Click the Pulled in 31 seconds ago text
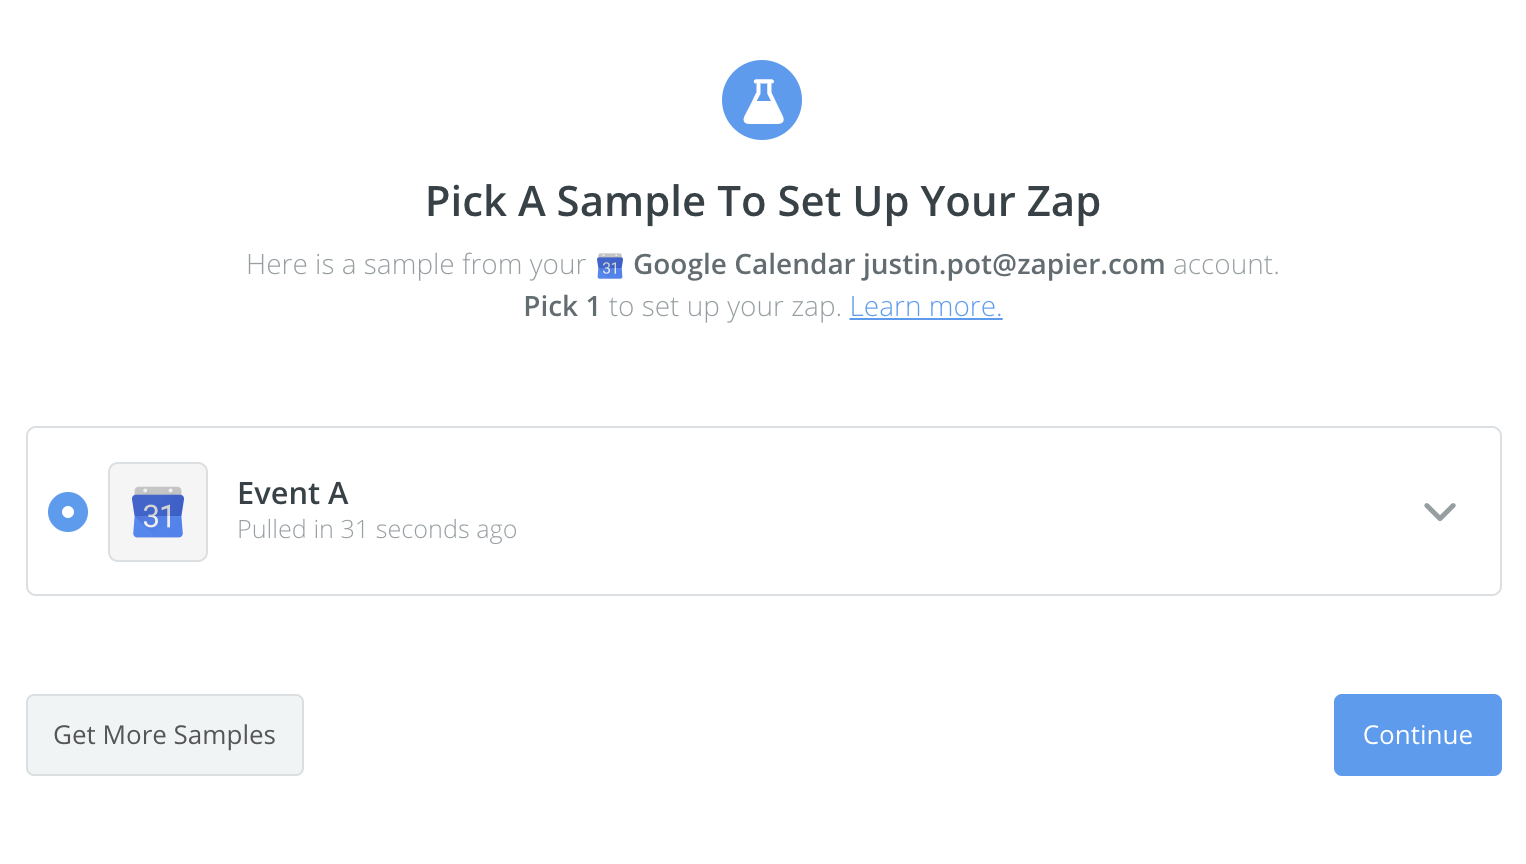1526x864 pixels. [377, 529]
